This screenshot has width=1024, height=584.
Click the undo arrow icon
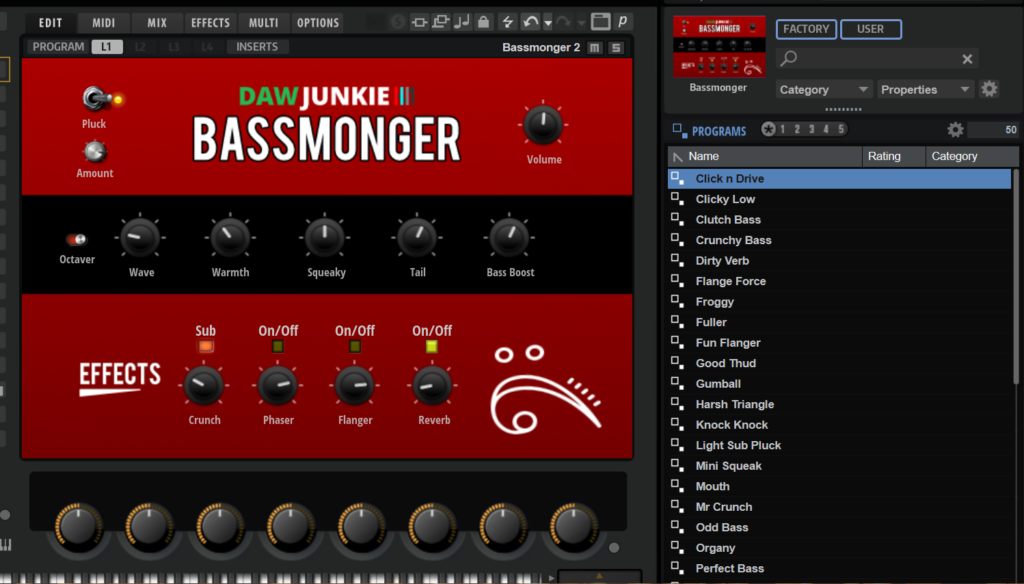coord(530,22)
